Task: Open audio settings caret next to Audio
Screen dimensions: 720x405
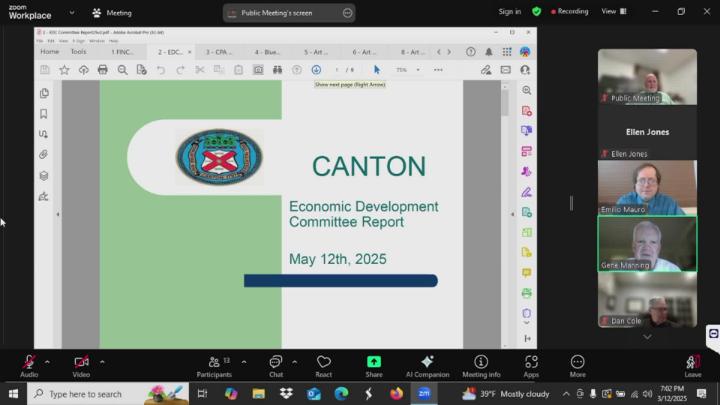Action: [x=47, y=362]
